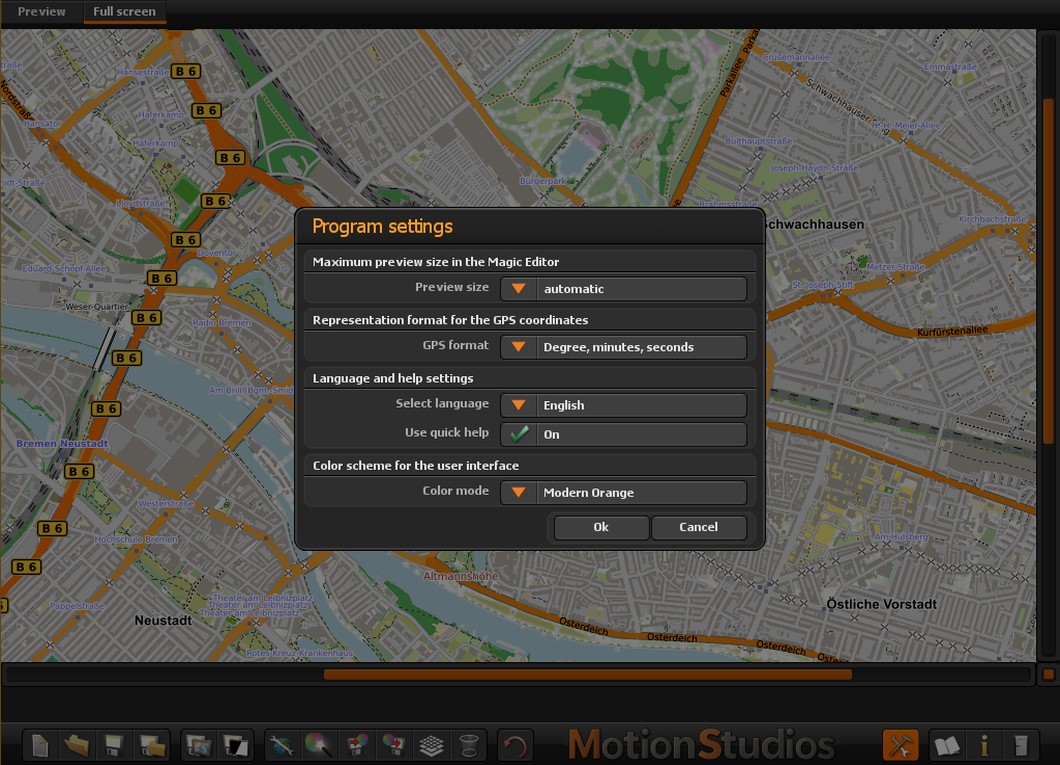
Task: Click the magic wand color wheel icon
Action: (x=319, y=745)
